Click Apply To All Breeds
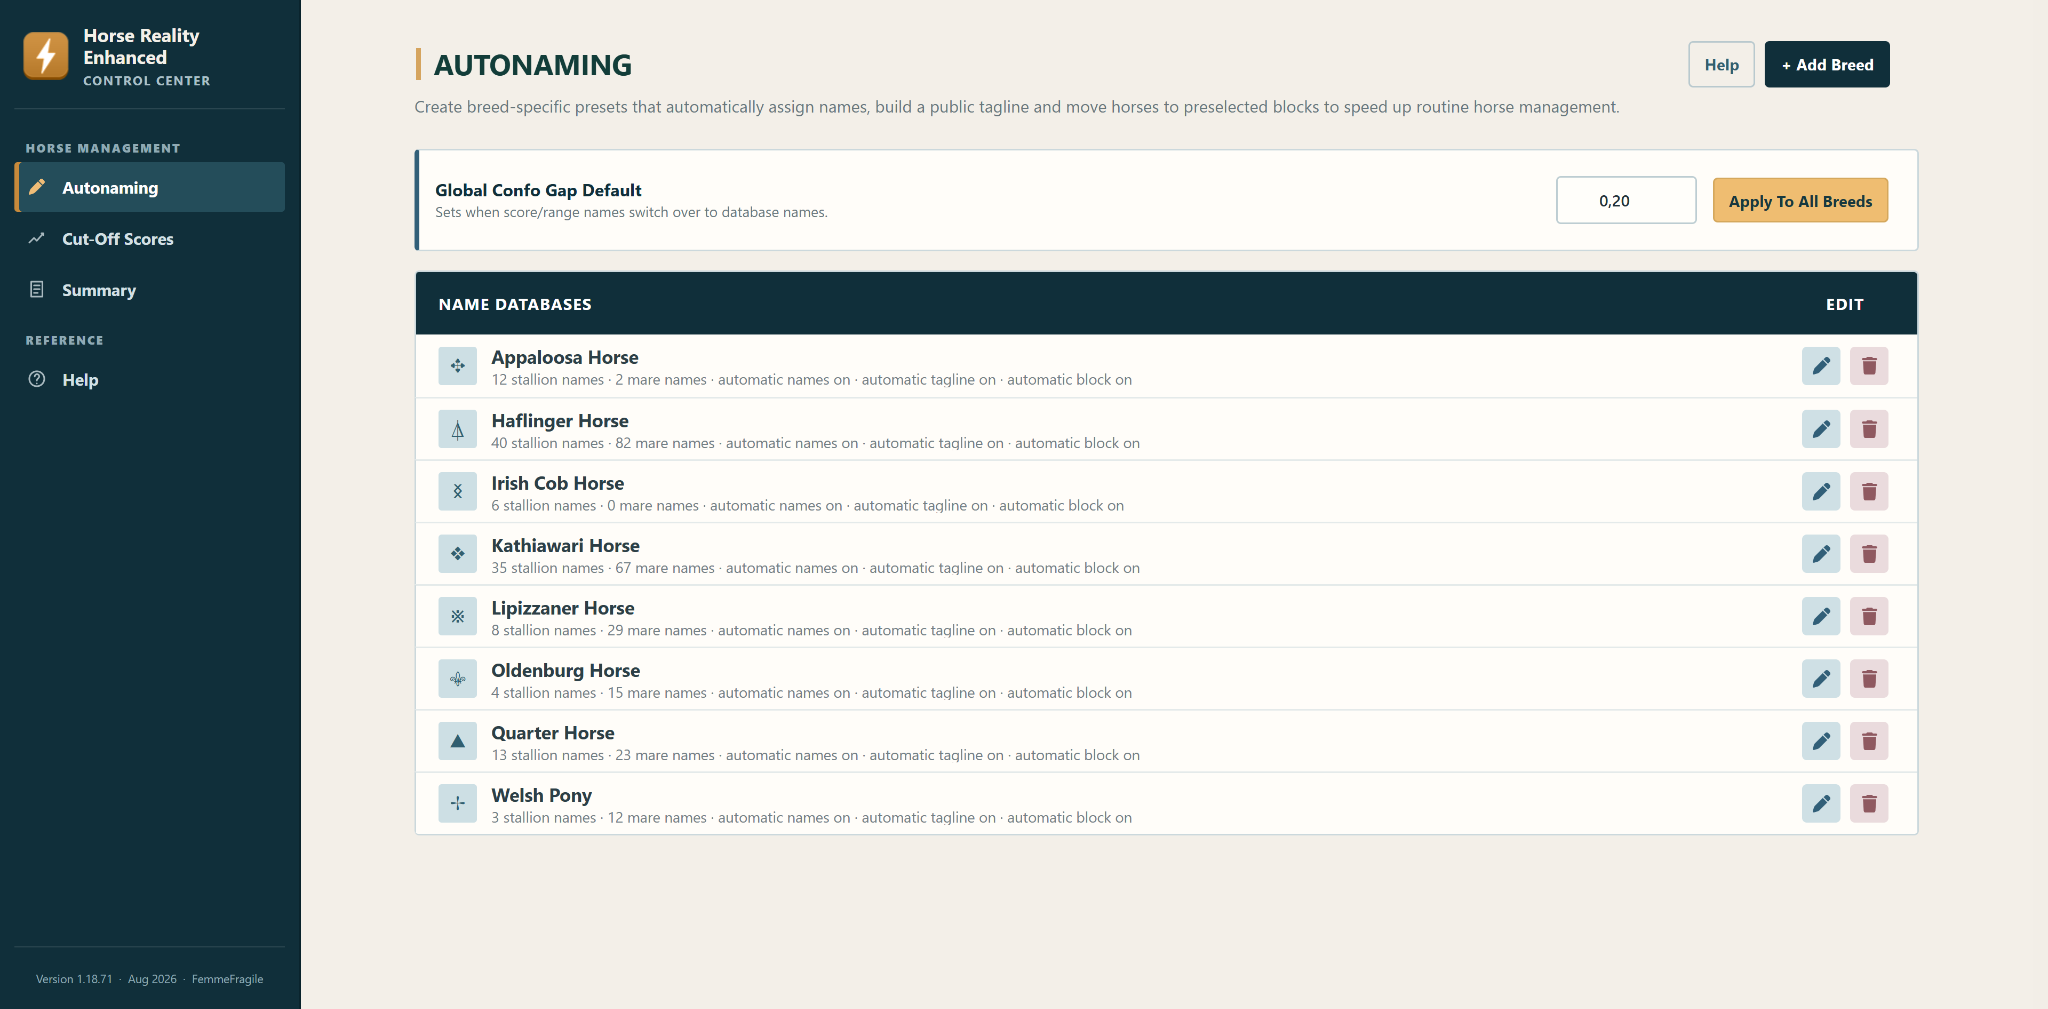 pyautogui.click(x=1800, y=200)
